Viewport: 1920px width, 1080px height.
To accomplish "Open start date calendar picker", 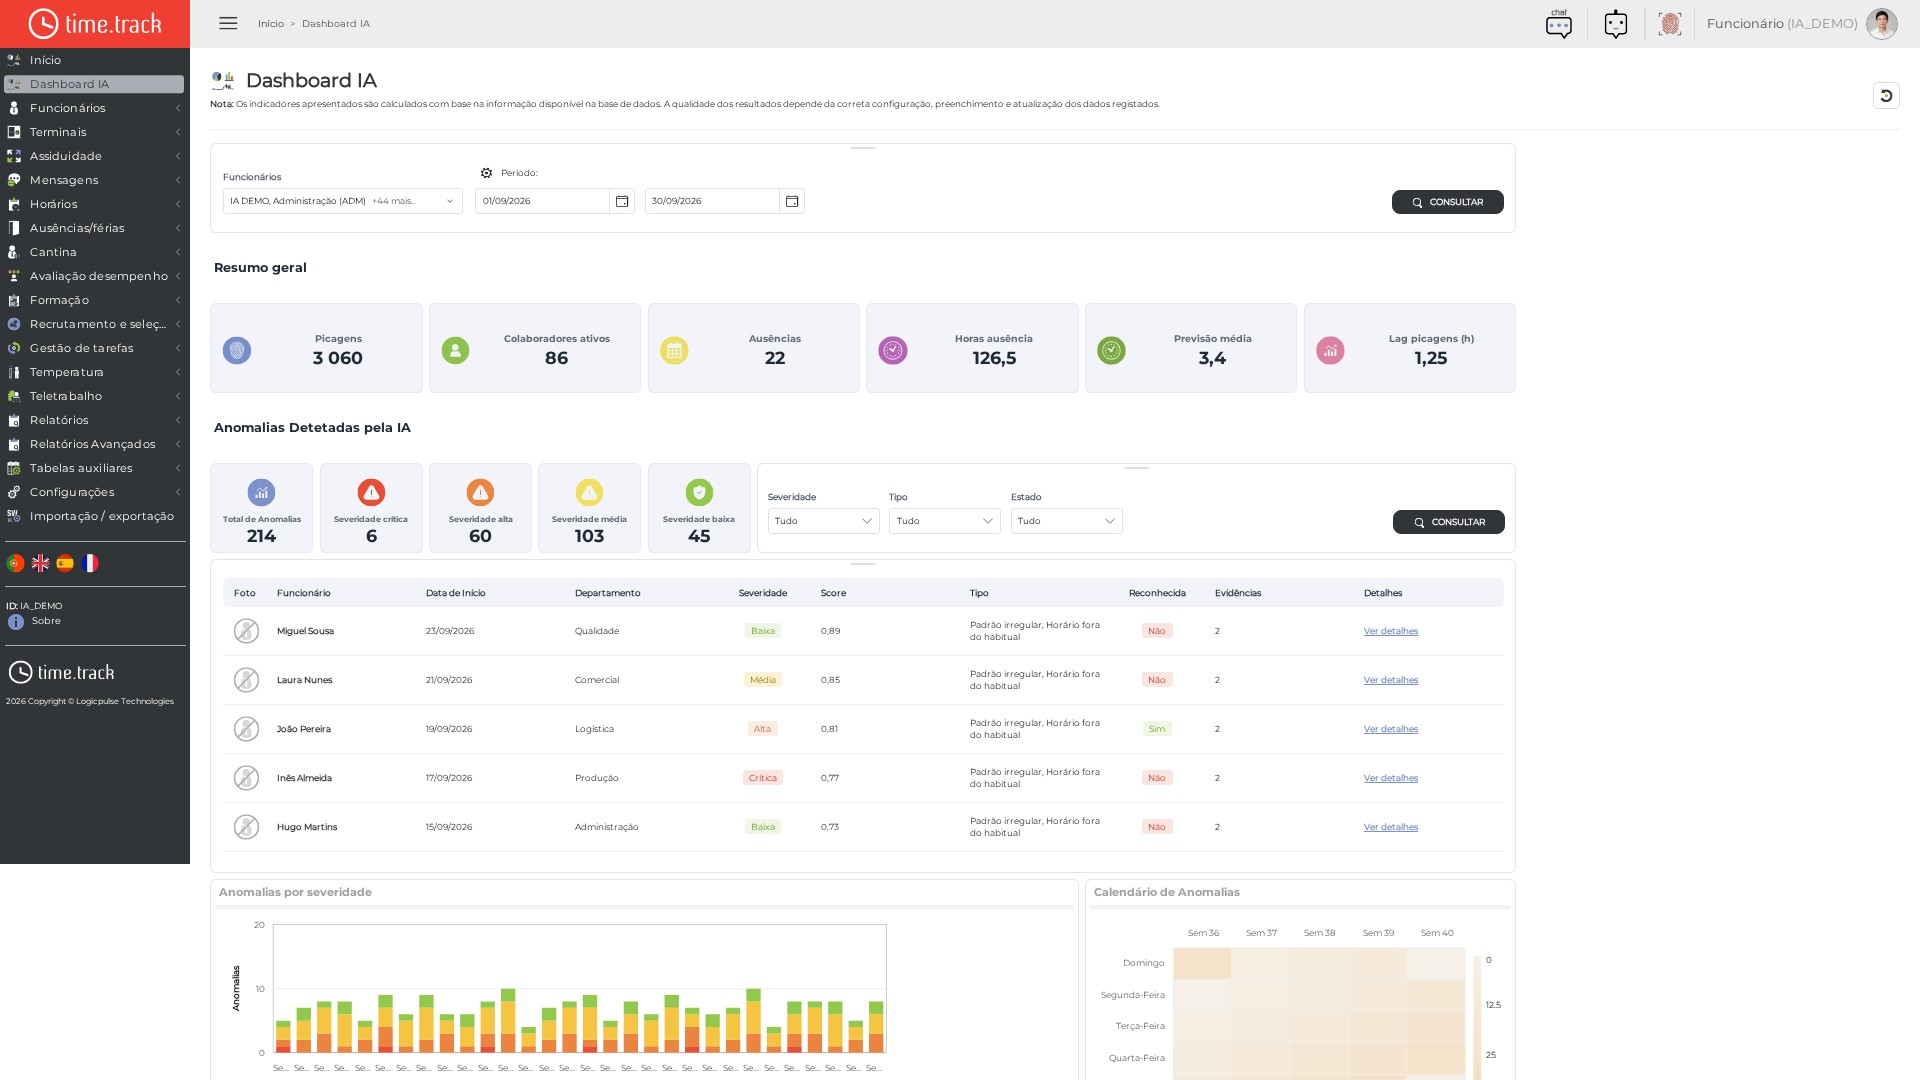I will 622,201.
